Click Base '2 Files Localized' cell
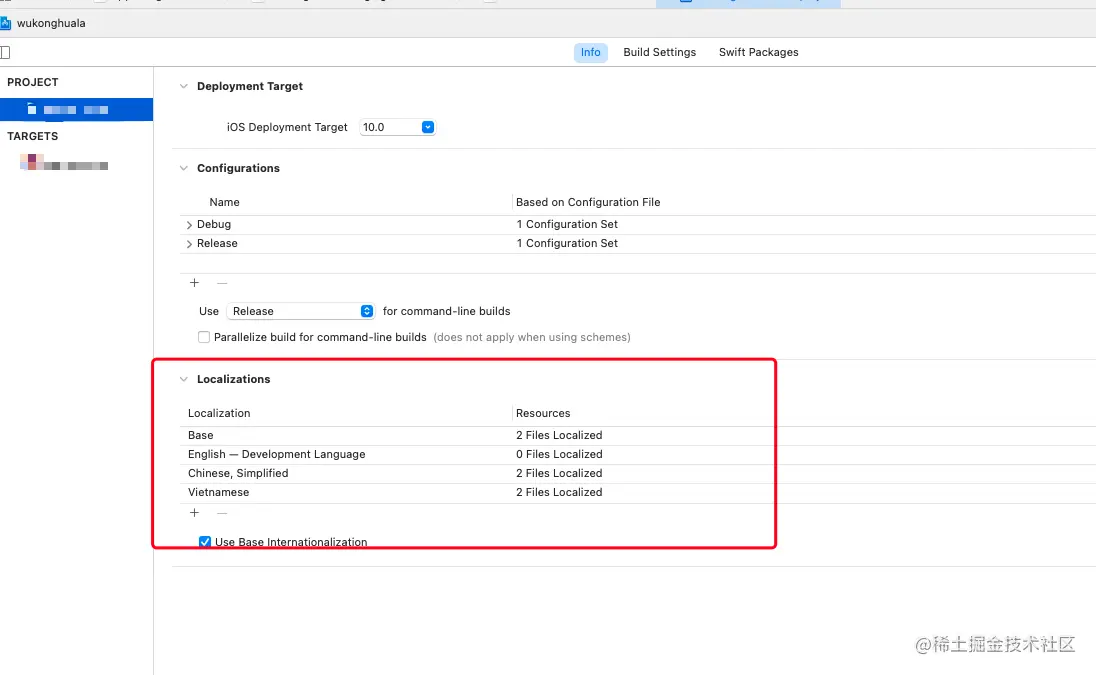Viewport: 1096px width, 675px height. [559, 435]
